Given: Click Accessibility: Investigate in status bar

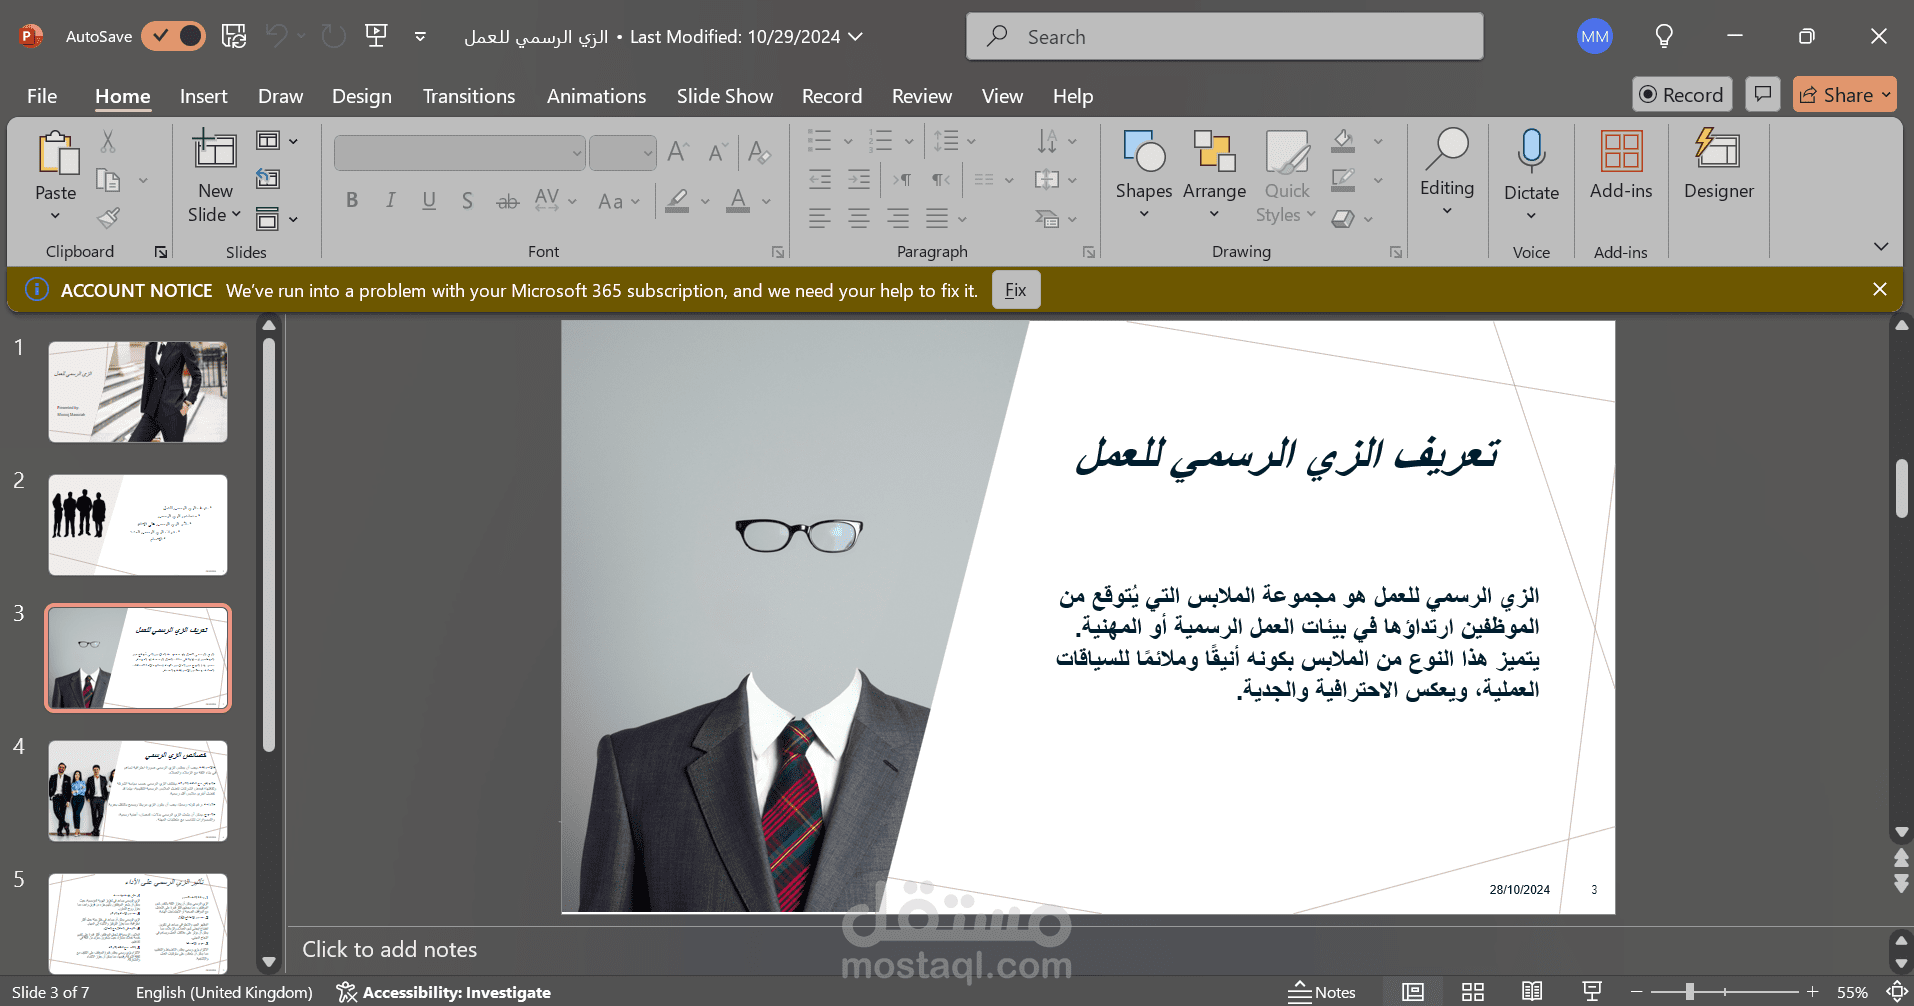Looking at the screenshot, I should (x=444, y=992).
